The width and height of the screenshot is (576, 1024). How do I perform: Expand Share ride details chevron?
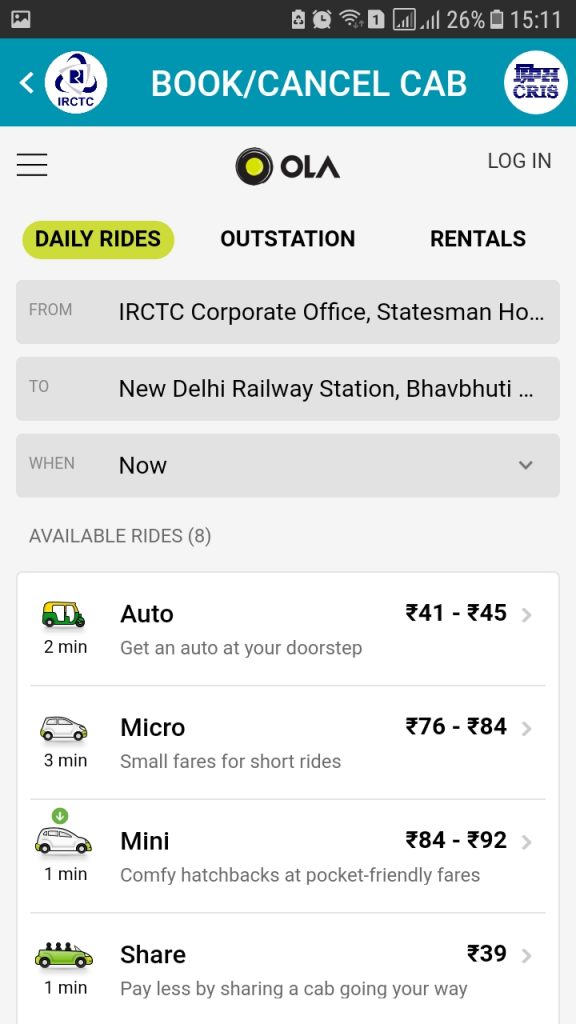526,956
